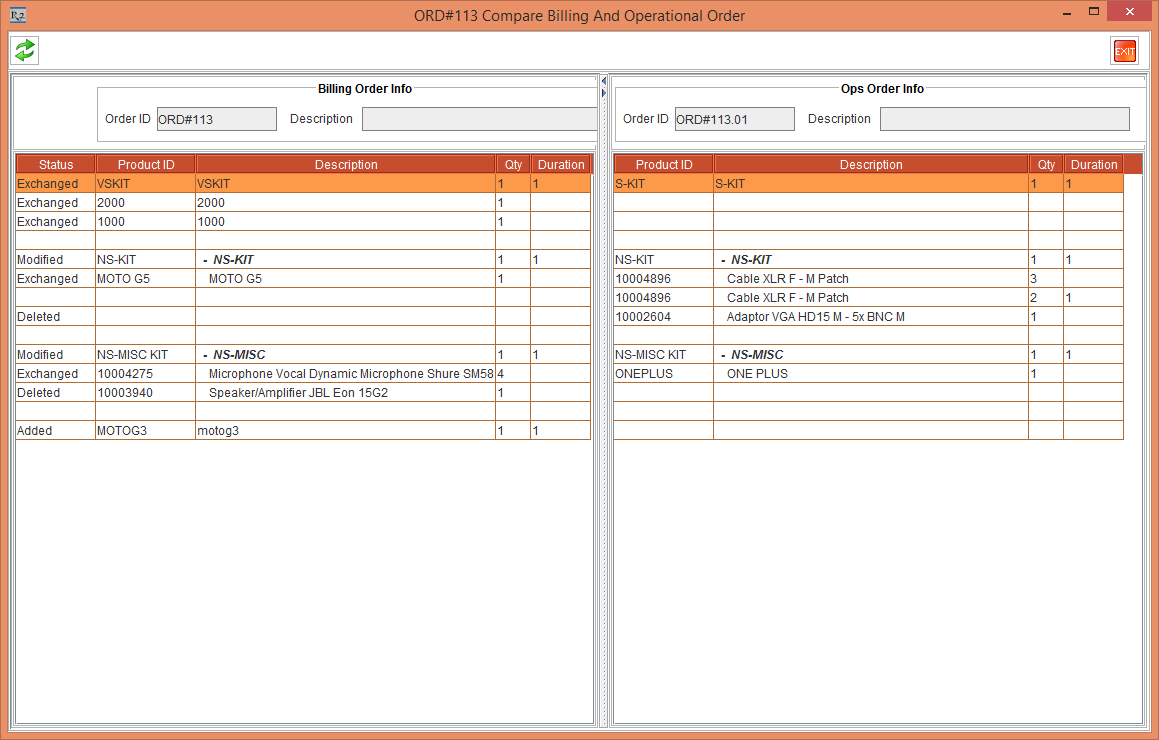Select the Adaptor VGA HD15 M row

coord(860,317)
